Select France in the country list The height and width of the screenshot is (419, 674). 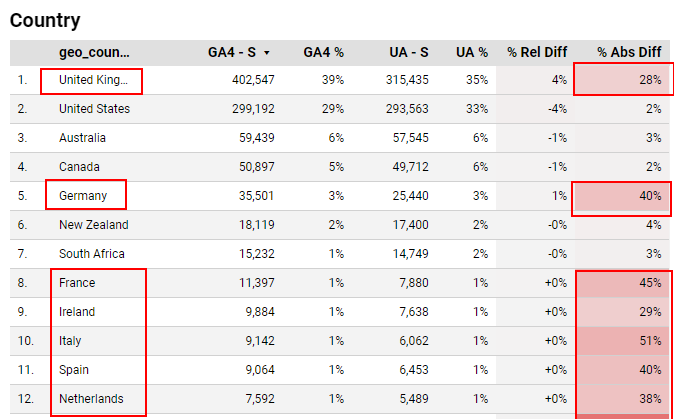pyautogui.click(x=77, y=283)
